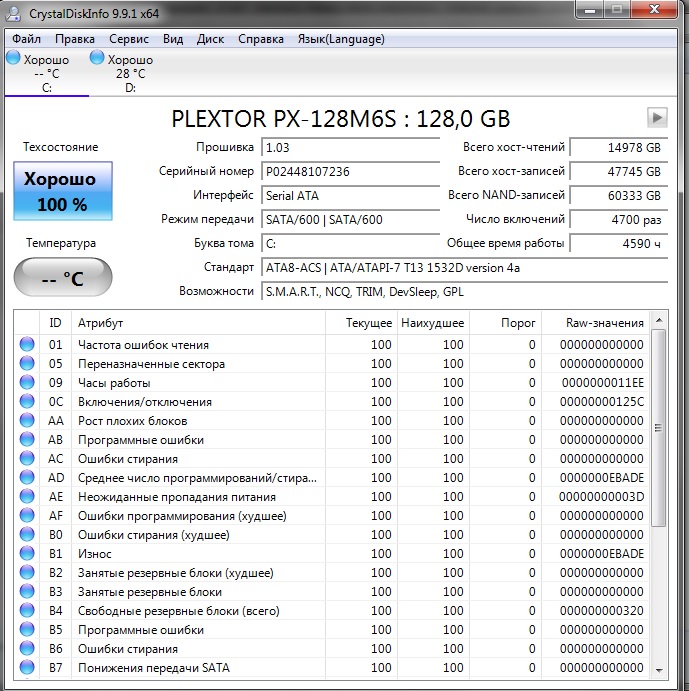Click status orb for attribute AA

pos(27,420)
